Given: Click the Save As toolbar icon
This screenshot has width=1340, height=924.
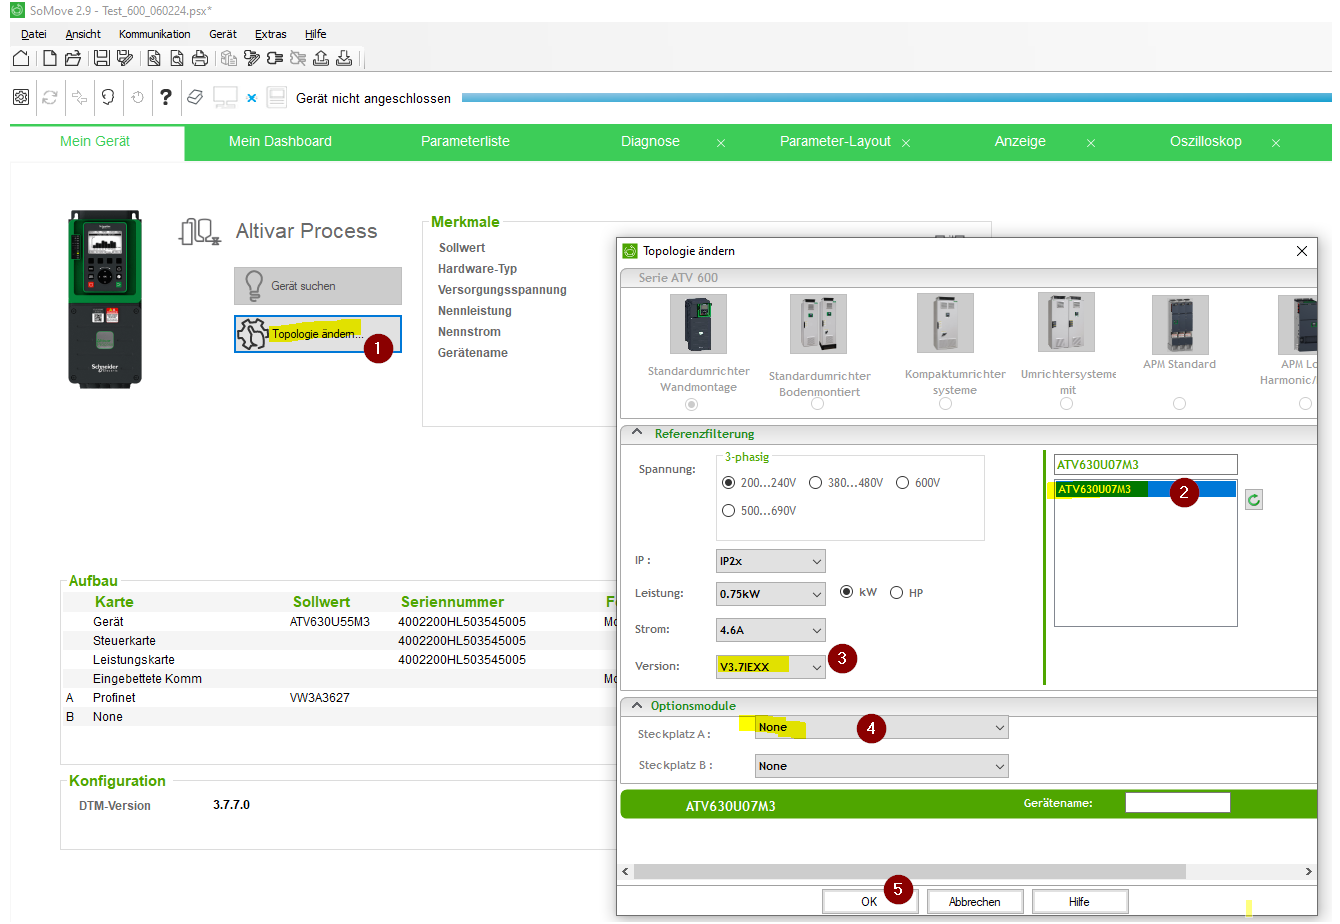Looking at the screenshot, I should tap(125, 59).
